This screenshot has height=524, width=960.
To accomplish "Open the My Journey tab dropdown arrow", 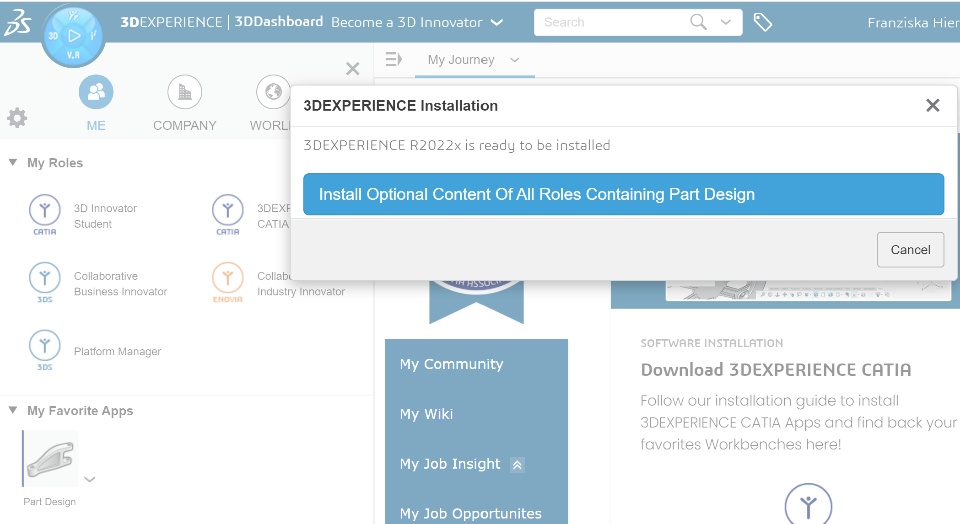I will pos(515,59).
